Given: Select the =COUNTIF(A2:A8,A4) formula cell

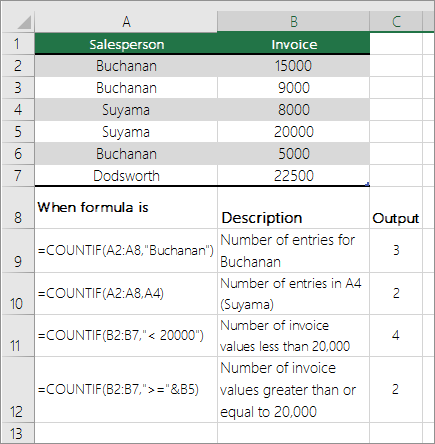Looking at the screenshot, I should (x=126, y=294).
